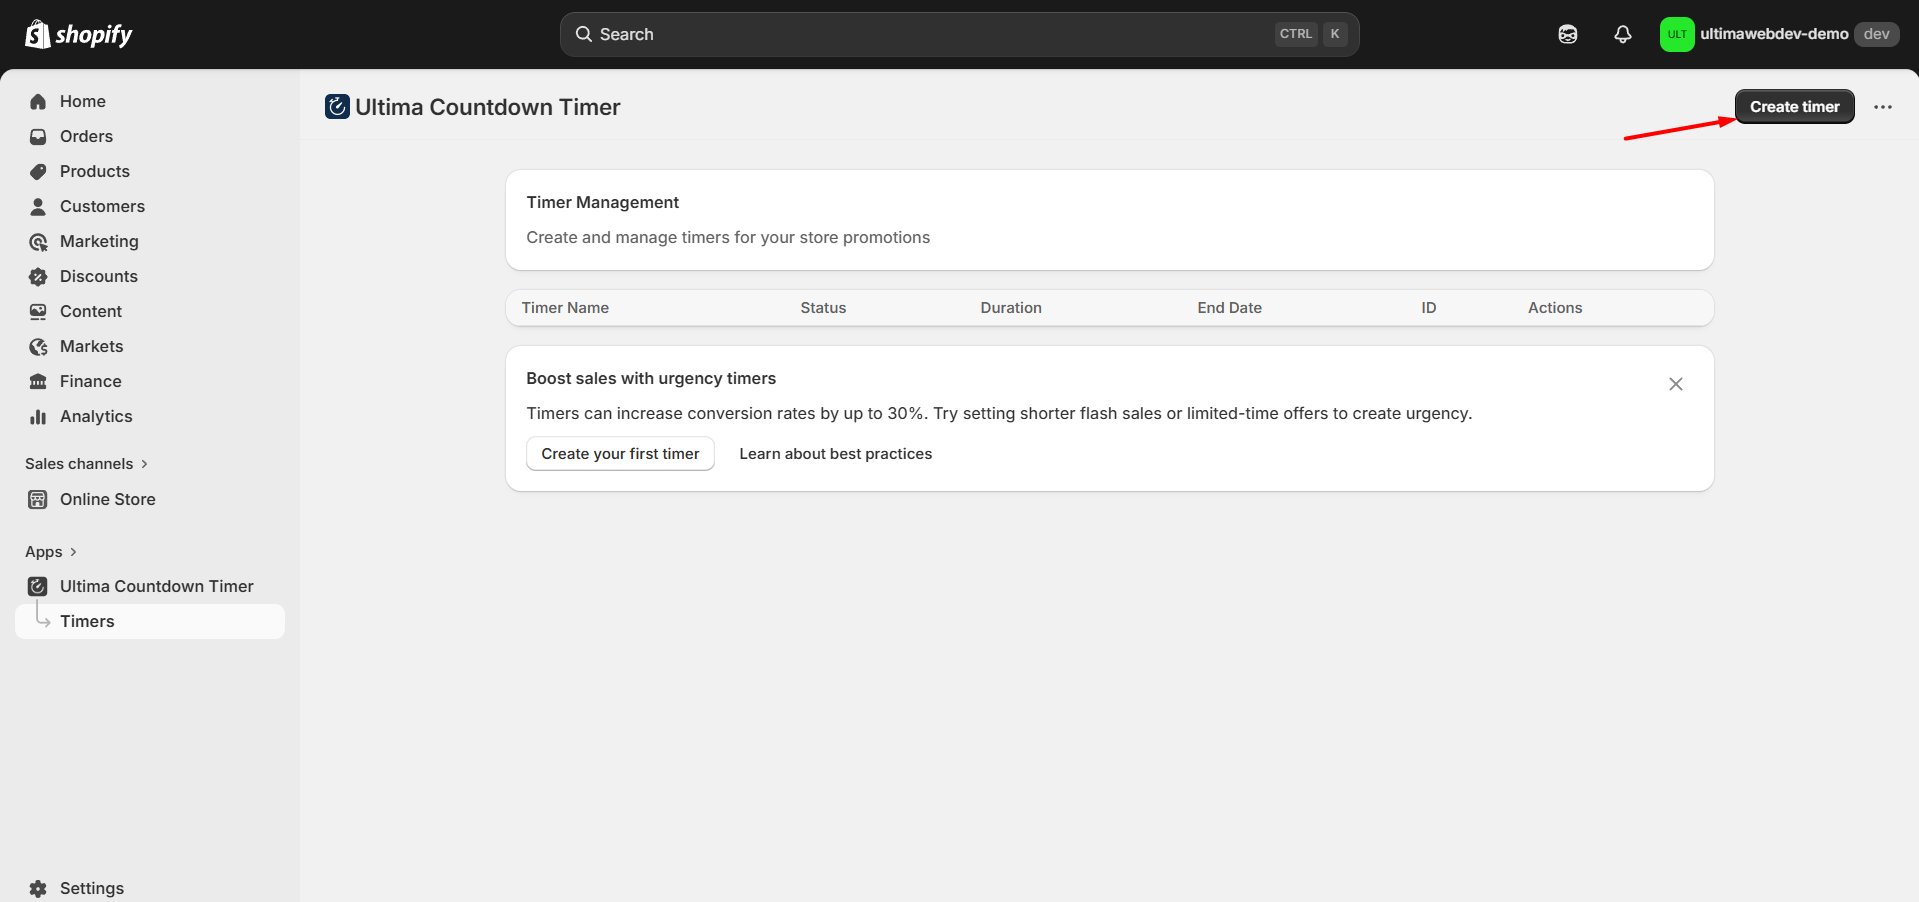Expand the Sales channels section

pos(87,464)
